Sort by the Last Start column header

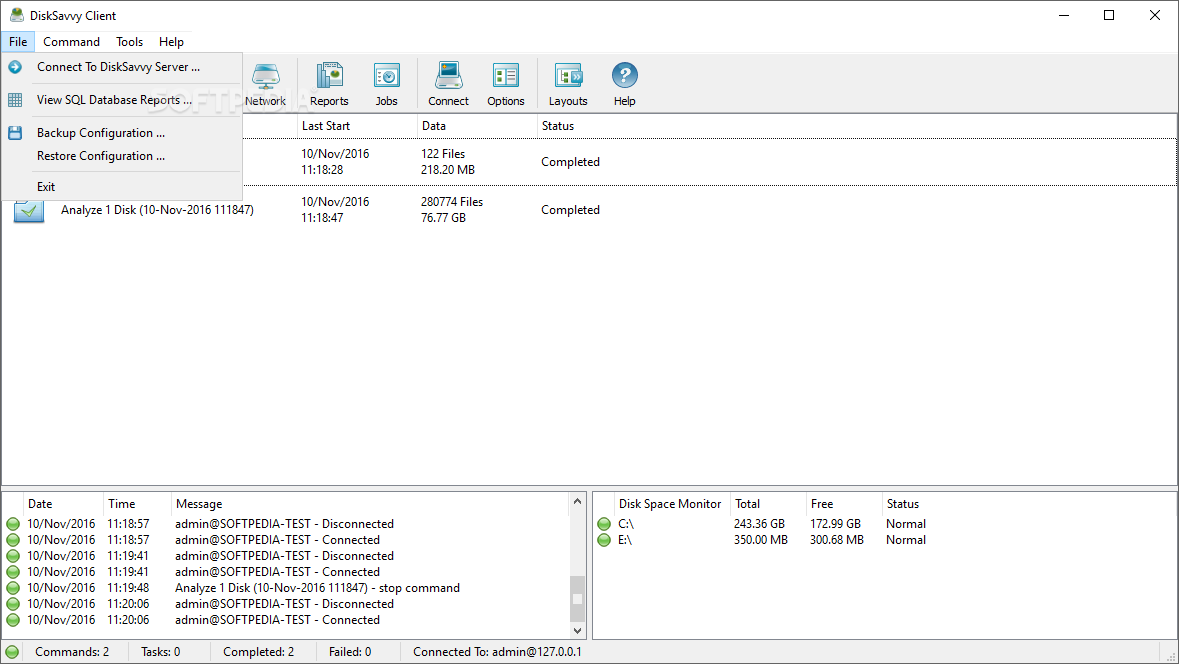pyautogui.click(x=357, y=126)
